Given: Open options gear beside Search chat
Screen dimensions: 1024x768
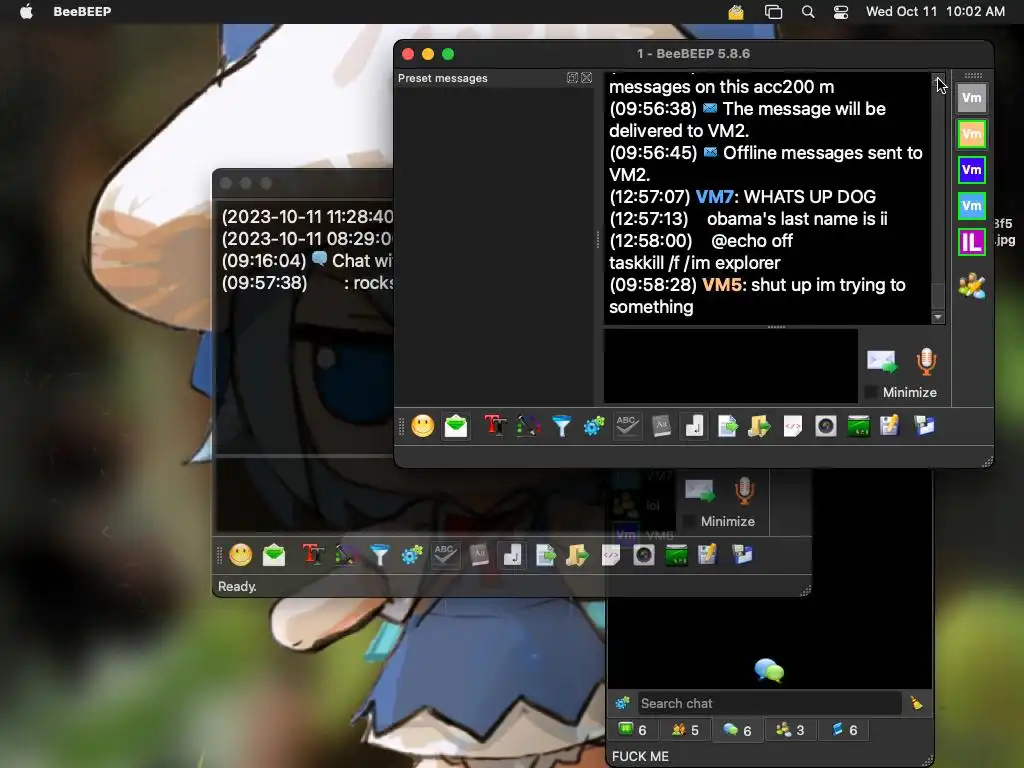Looking at the screenshot, I should click(622, 703).
